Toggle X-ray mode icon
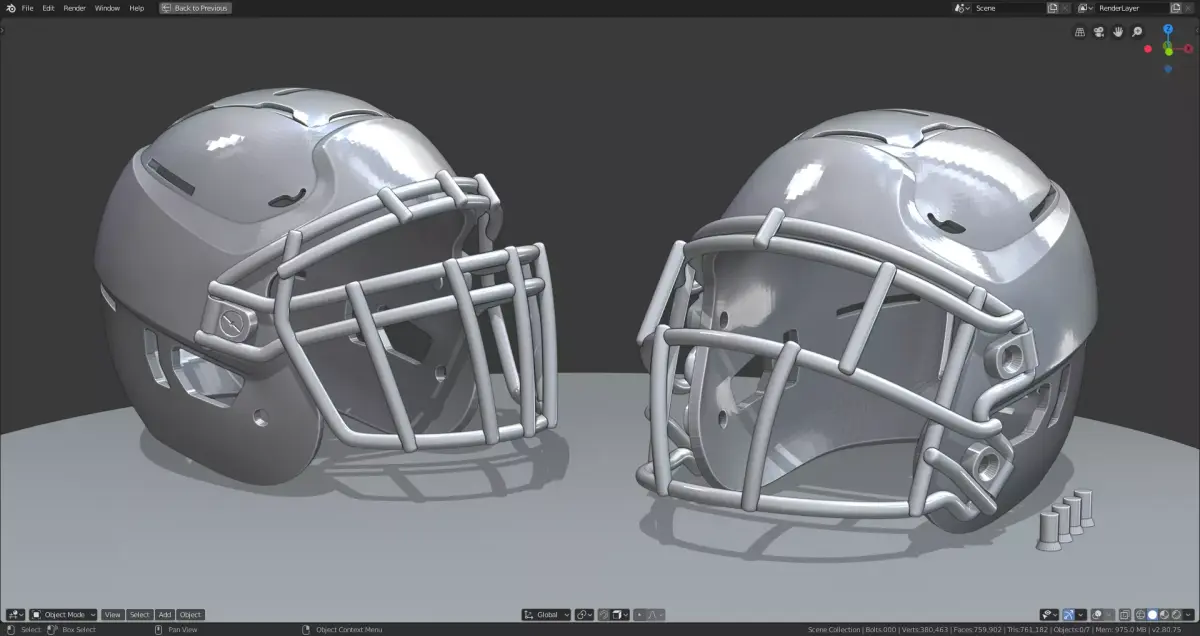 [1125, 615]
